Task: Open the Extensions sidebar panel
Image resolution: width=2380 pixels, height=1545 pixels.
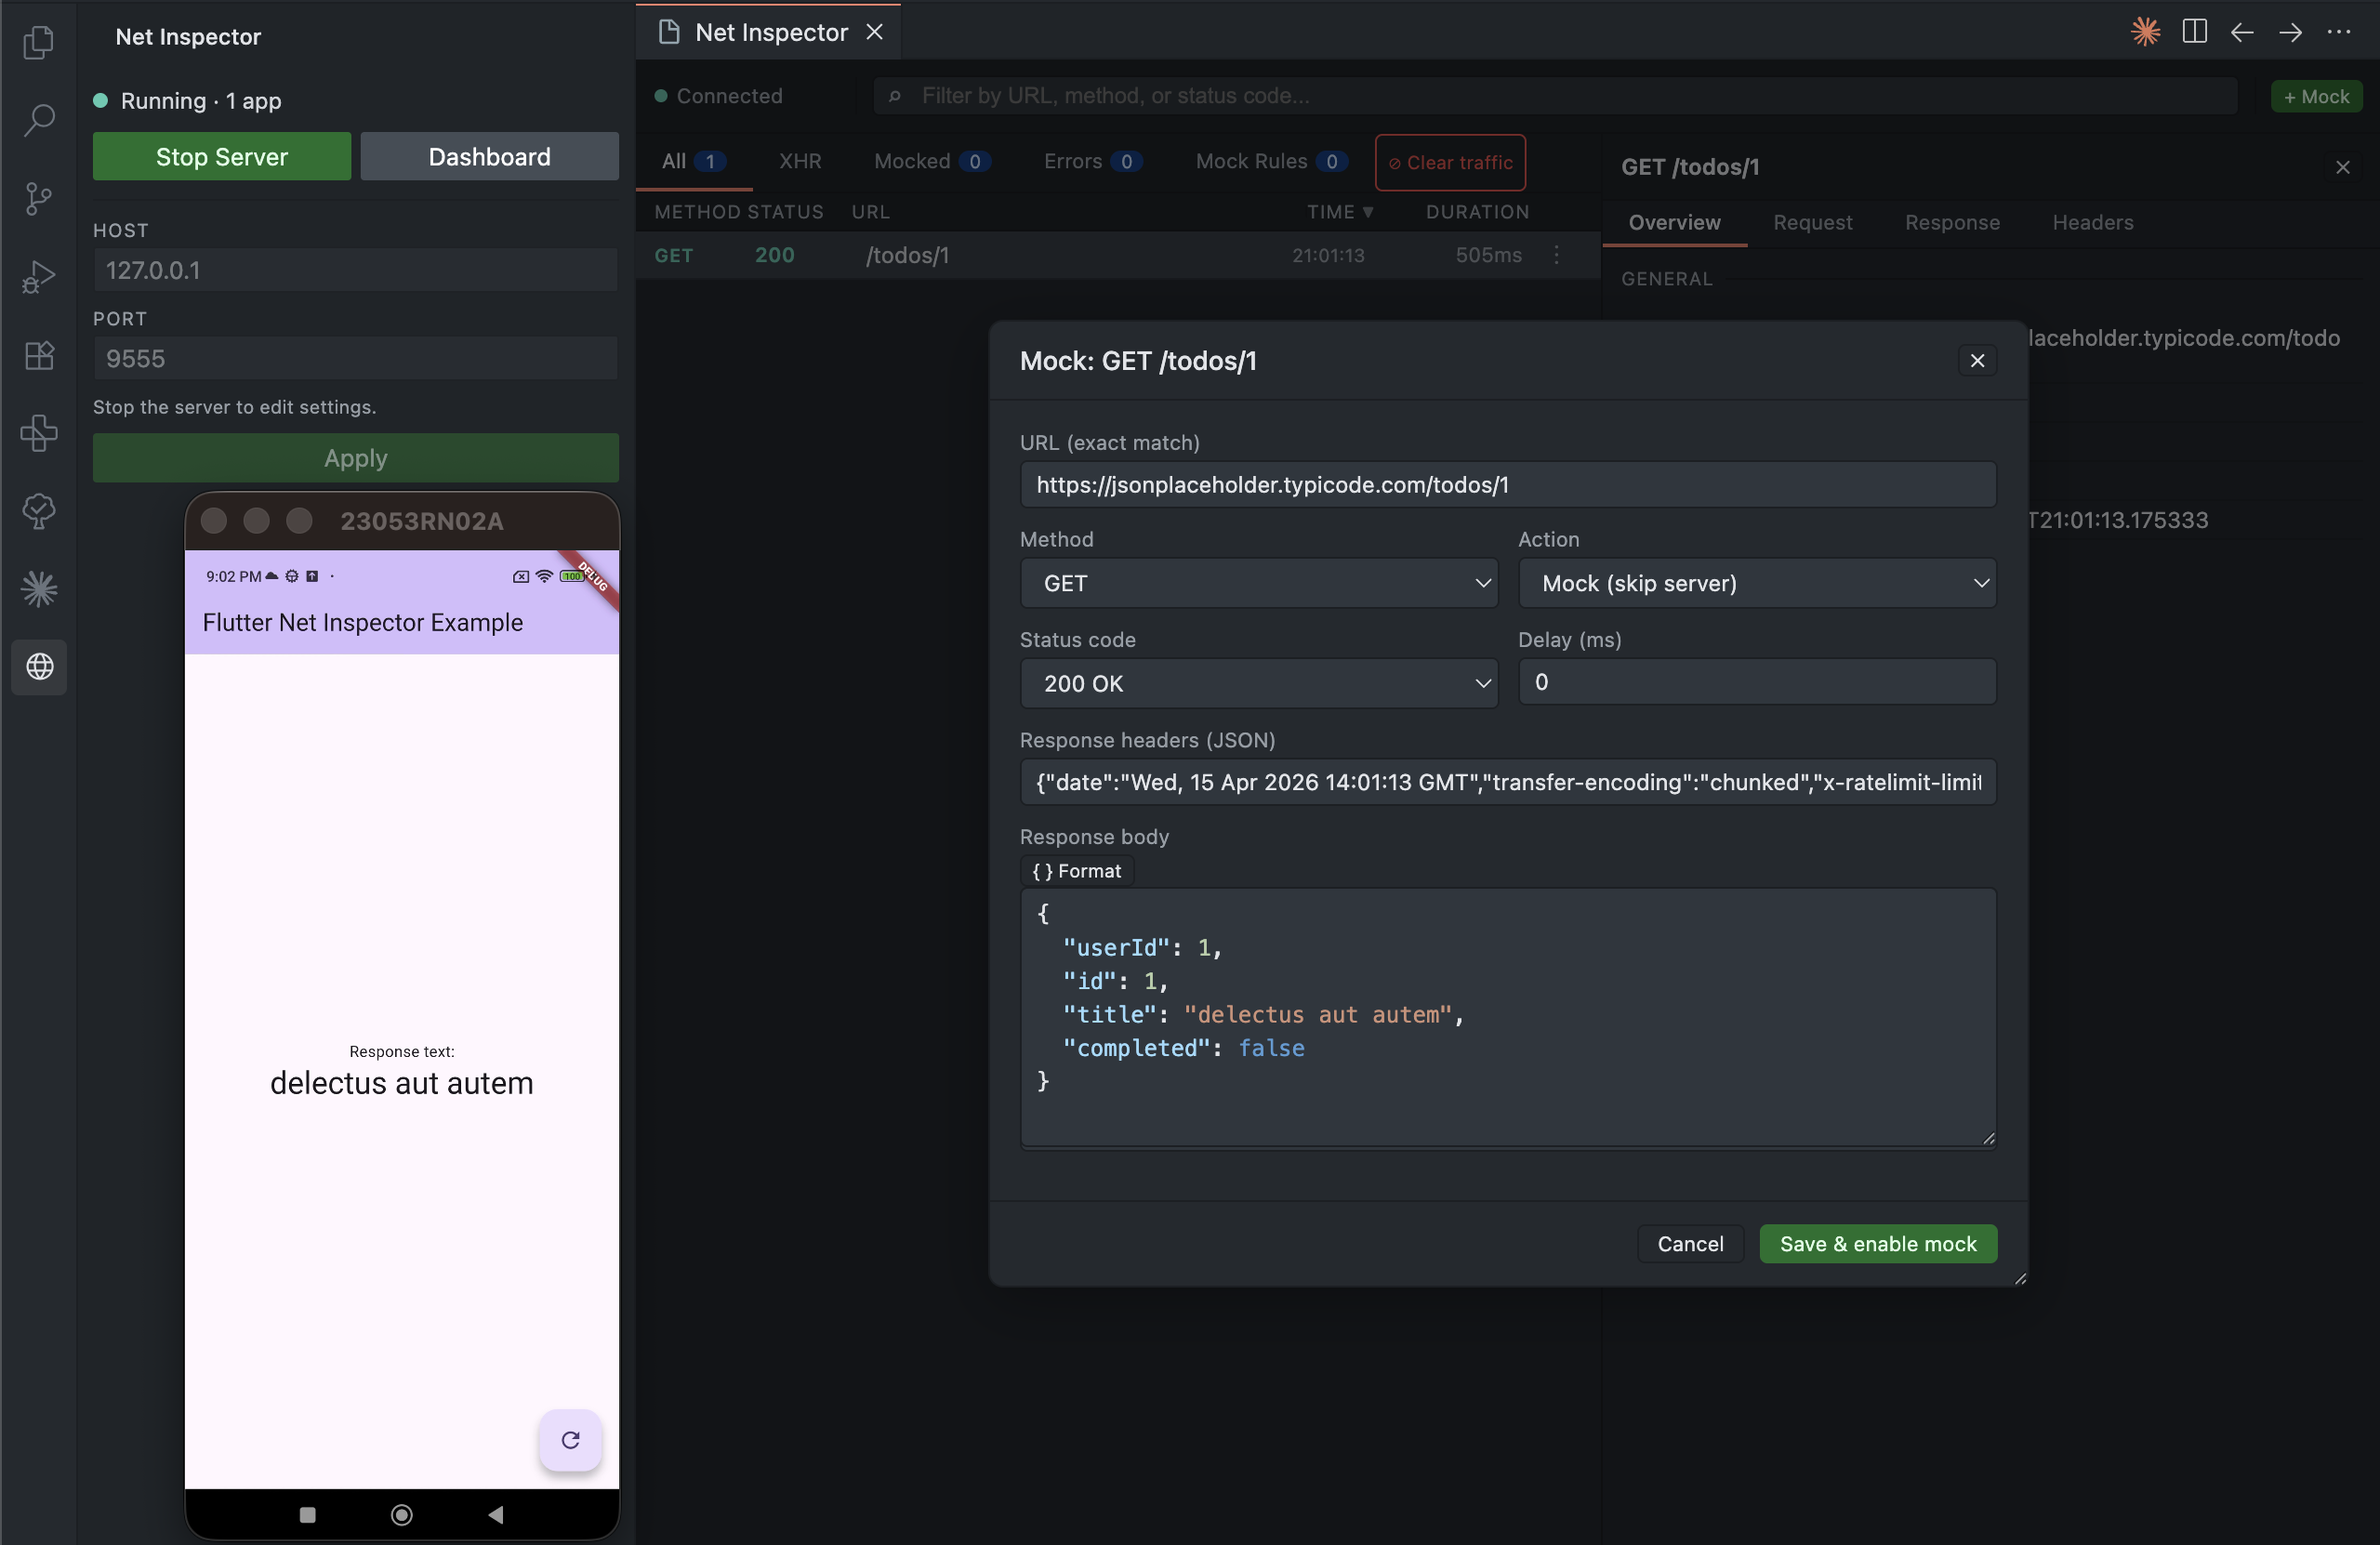Action: 38,355
